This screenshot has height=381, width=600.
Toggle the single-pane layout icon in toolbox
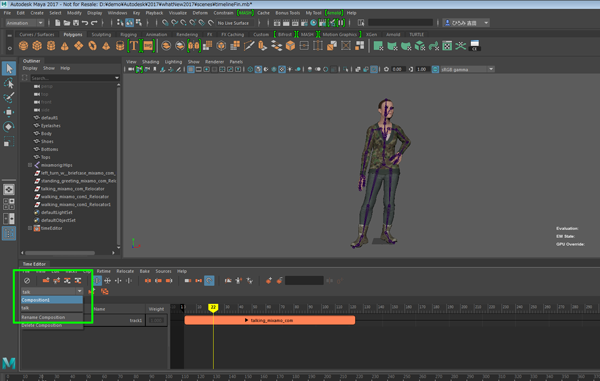(9, 189)
